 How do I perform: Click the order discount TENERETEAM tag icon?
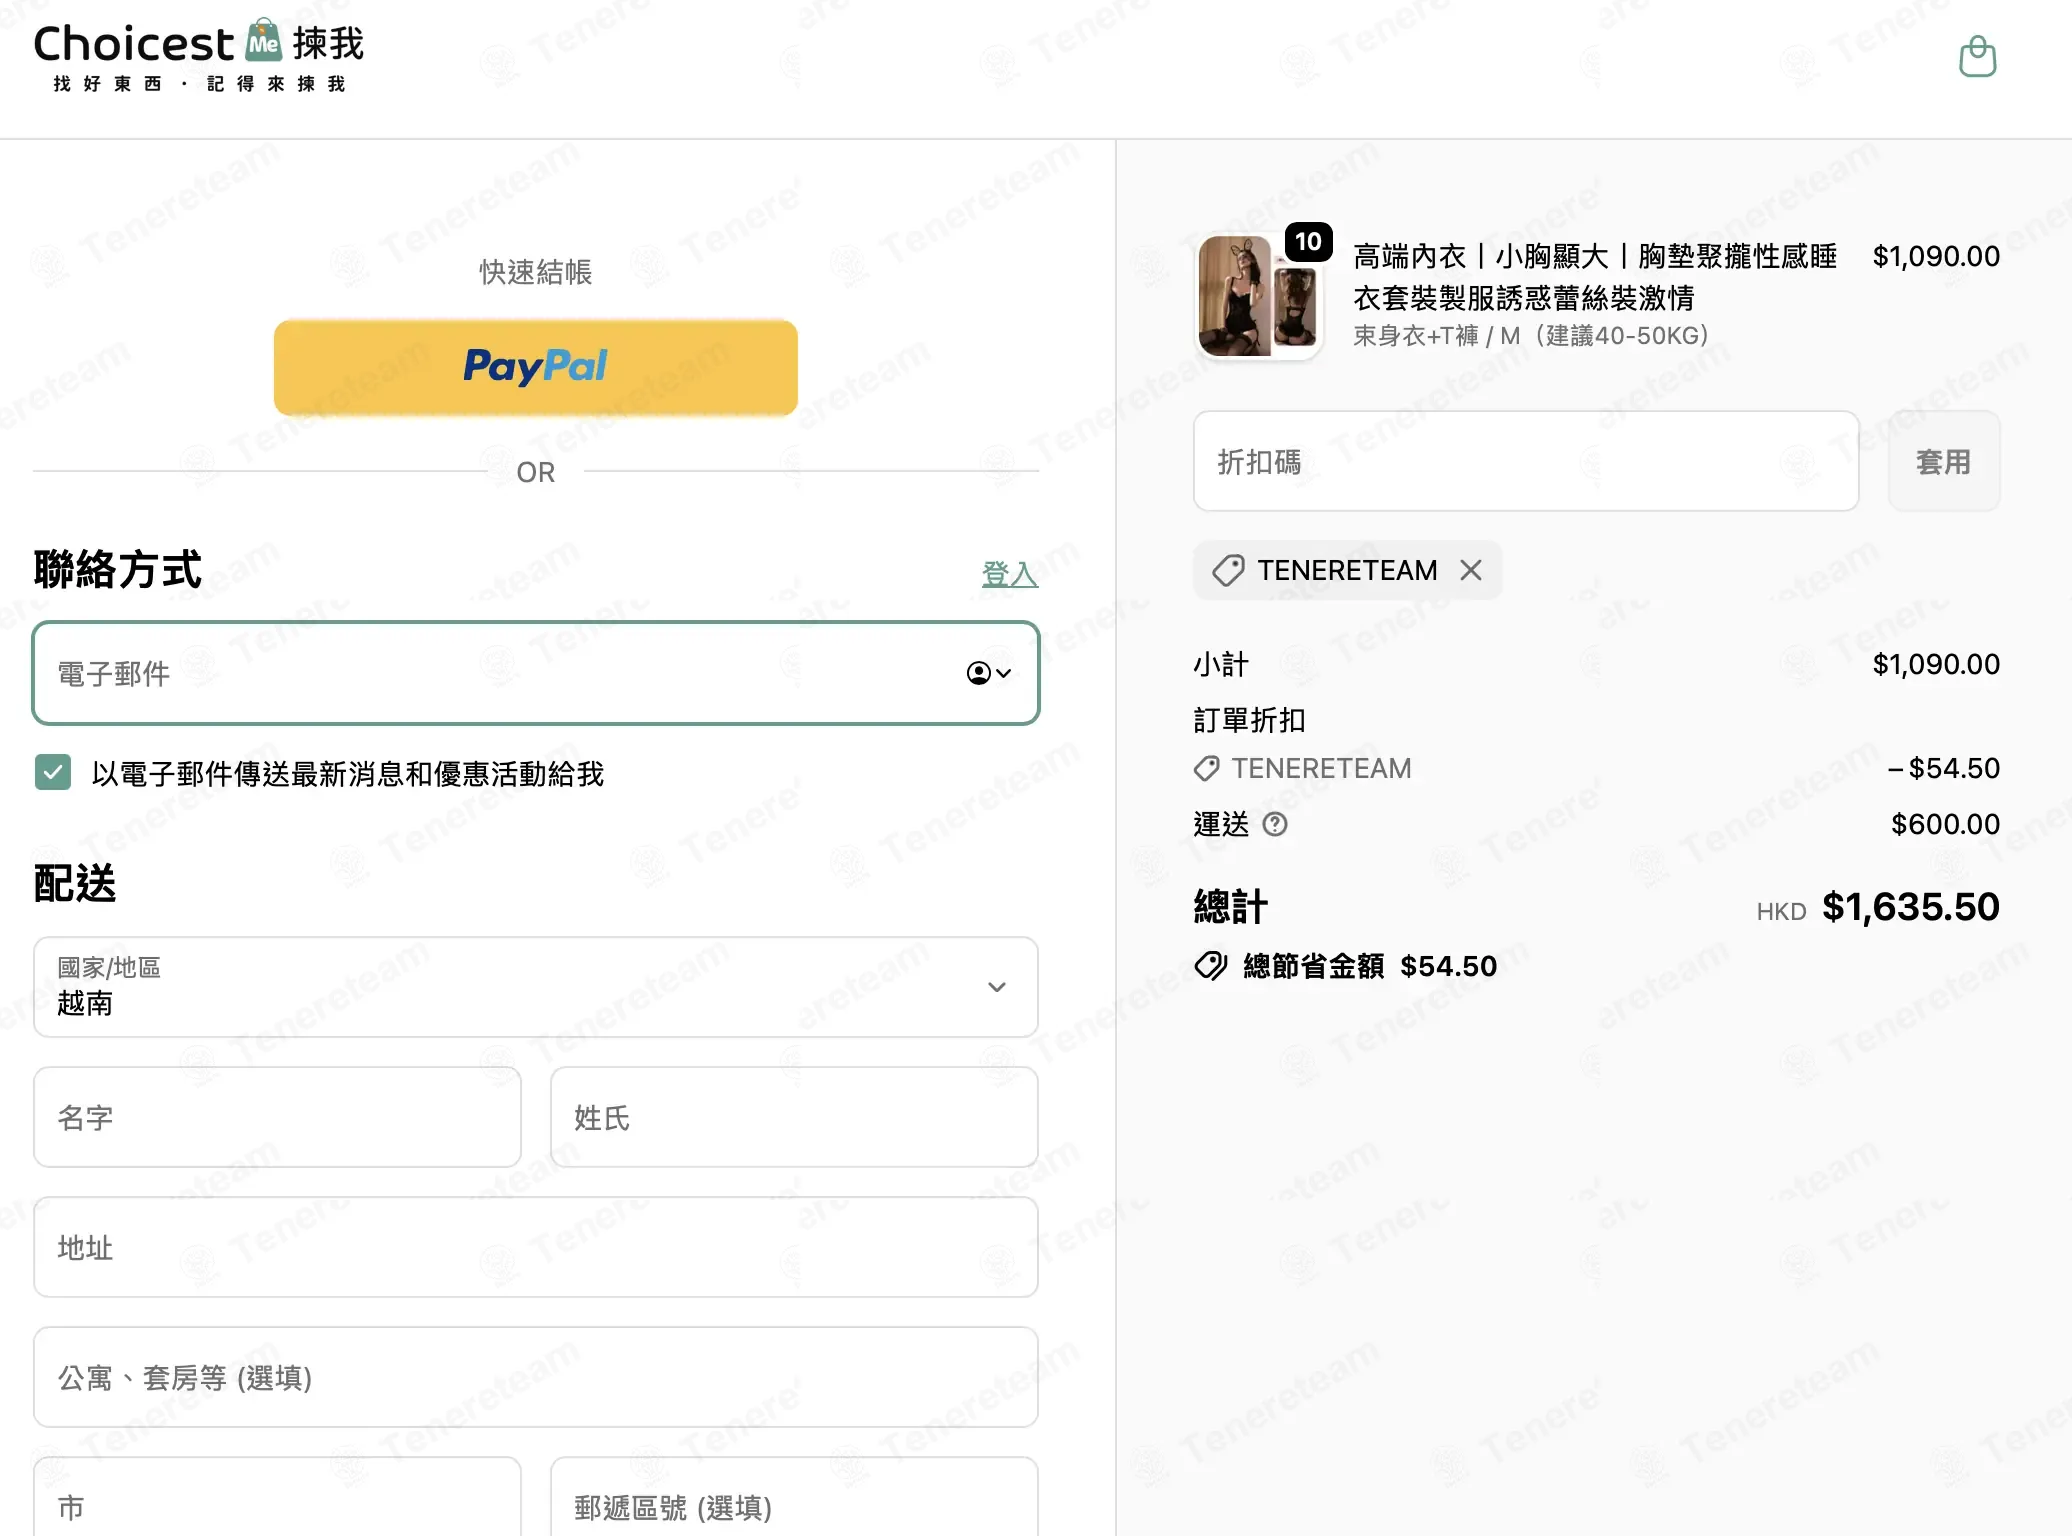point(1207,768)
